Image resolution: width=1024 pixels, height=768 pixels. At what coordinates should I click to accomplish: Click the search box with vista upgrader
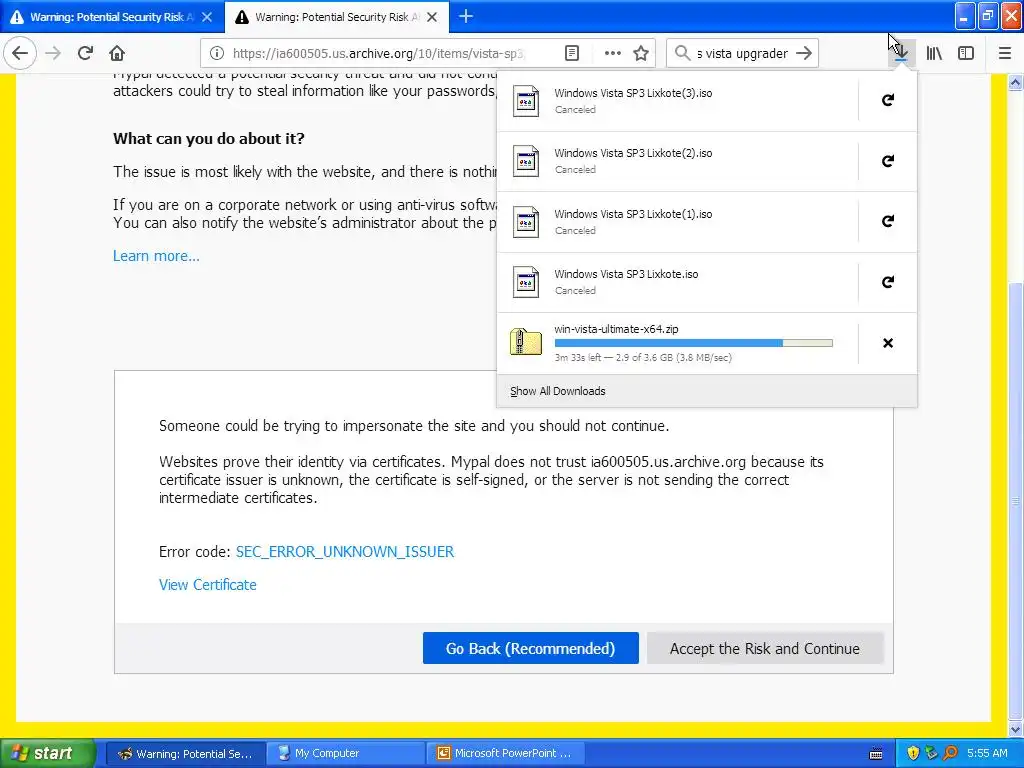(x=742, y=54)
